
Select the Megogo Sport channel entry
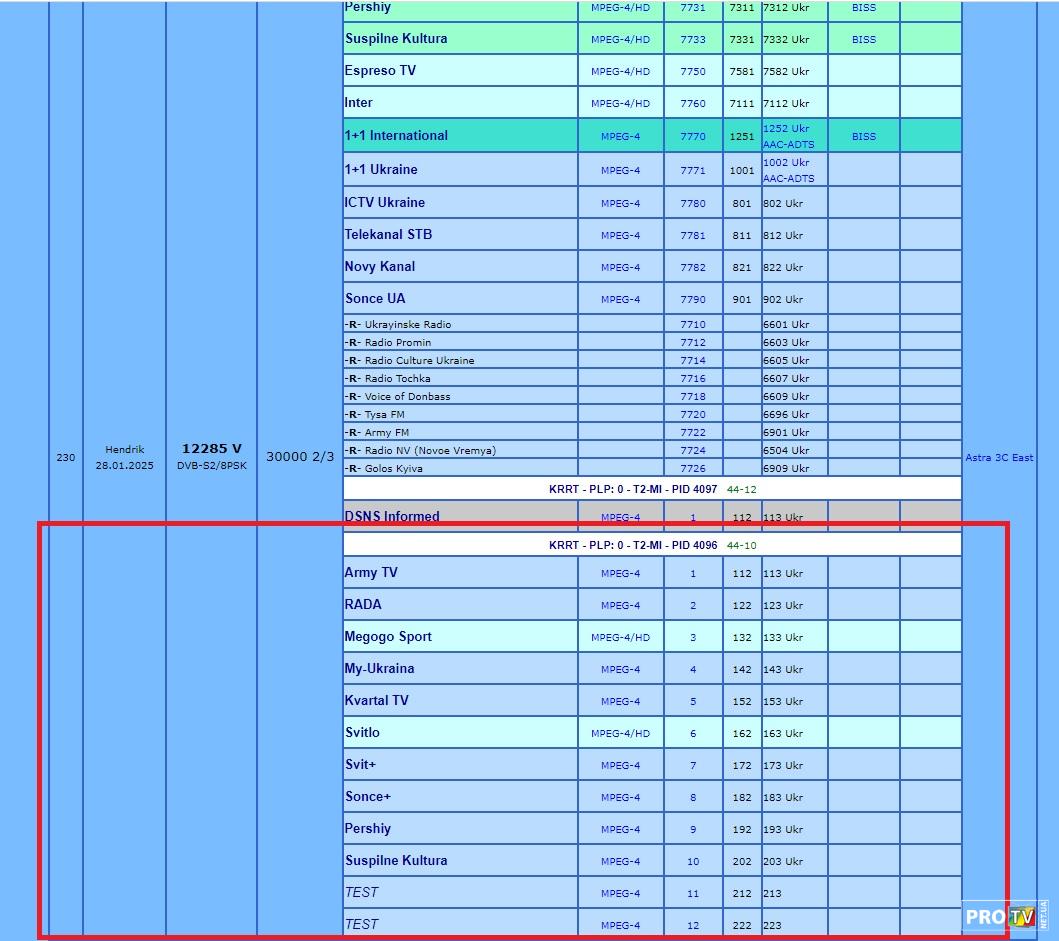pos(388,637)
